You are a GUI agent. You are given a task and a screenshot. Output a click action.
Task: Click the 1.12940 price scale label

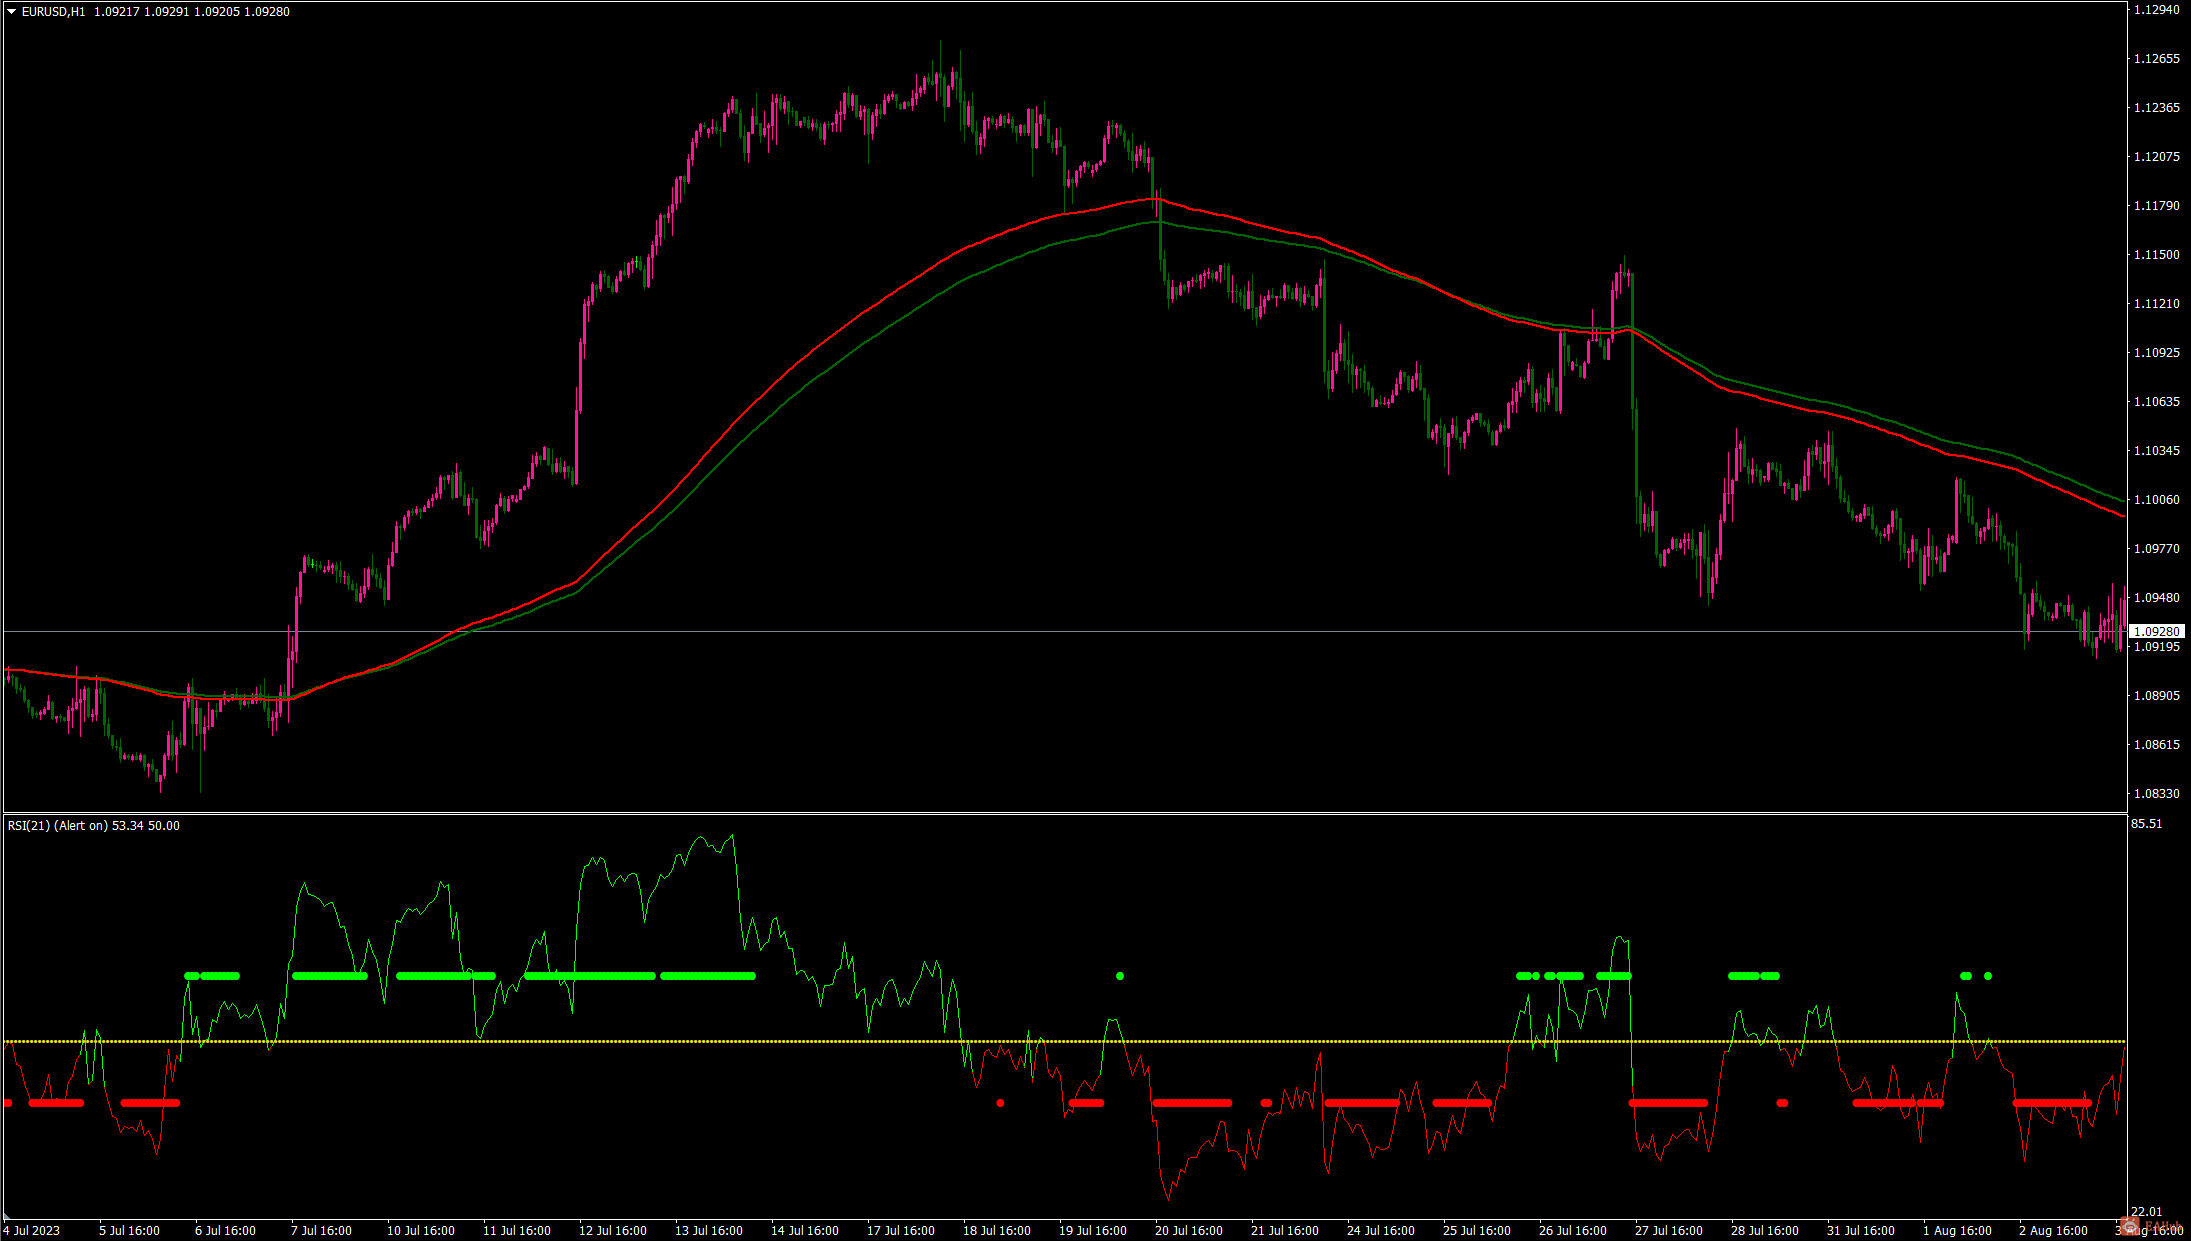(x=2156, y=10)
